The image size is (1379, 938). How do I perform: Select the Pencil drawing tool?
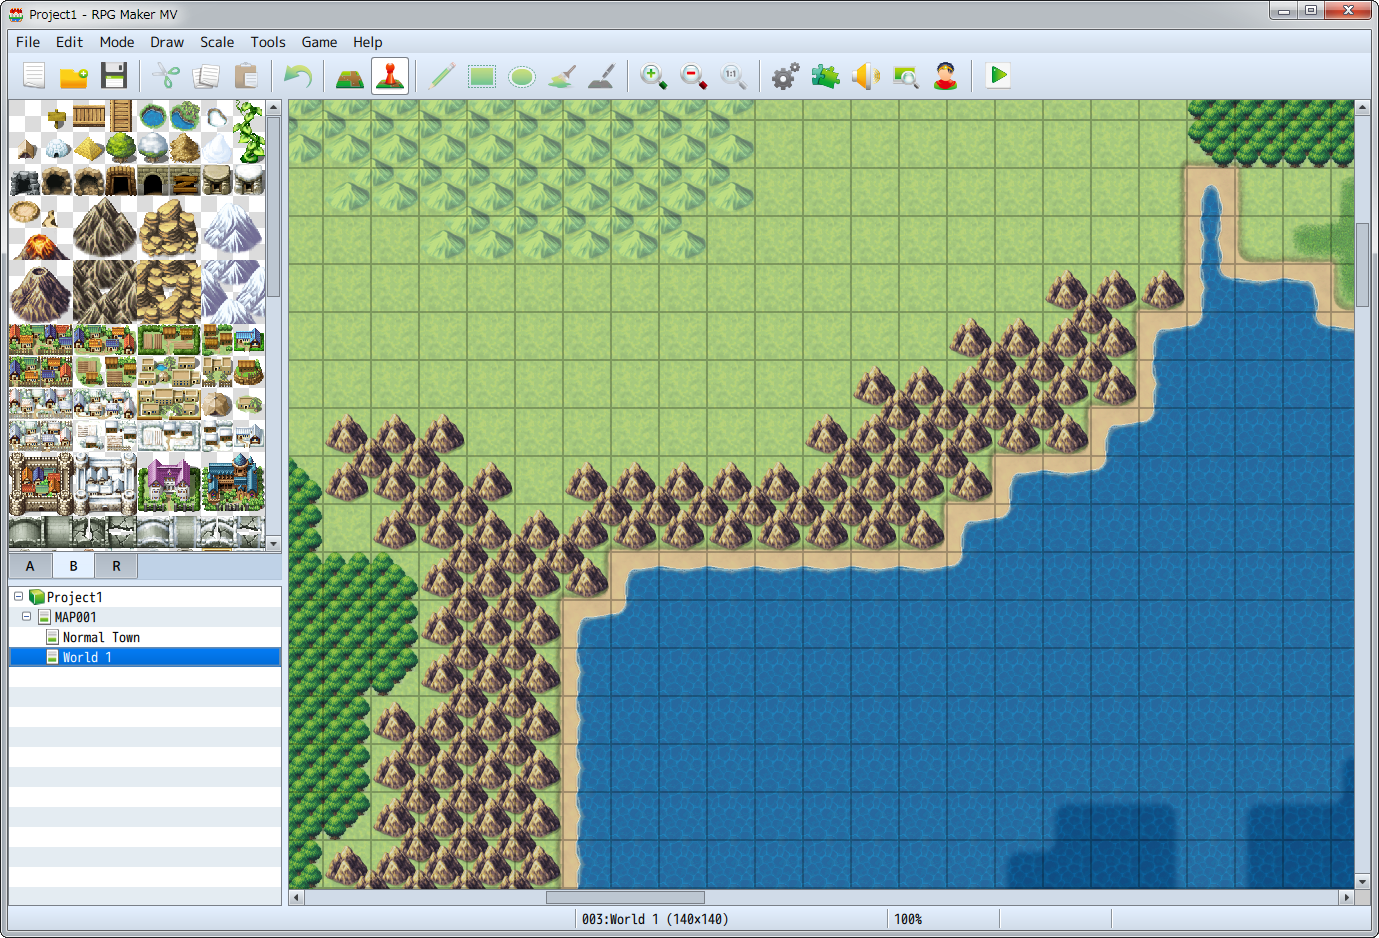tap(441, 76)
